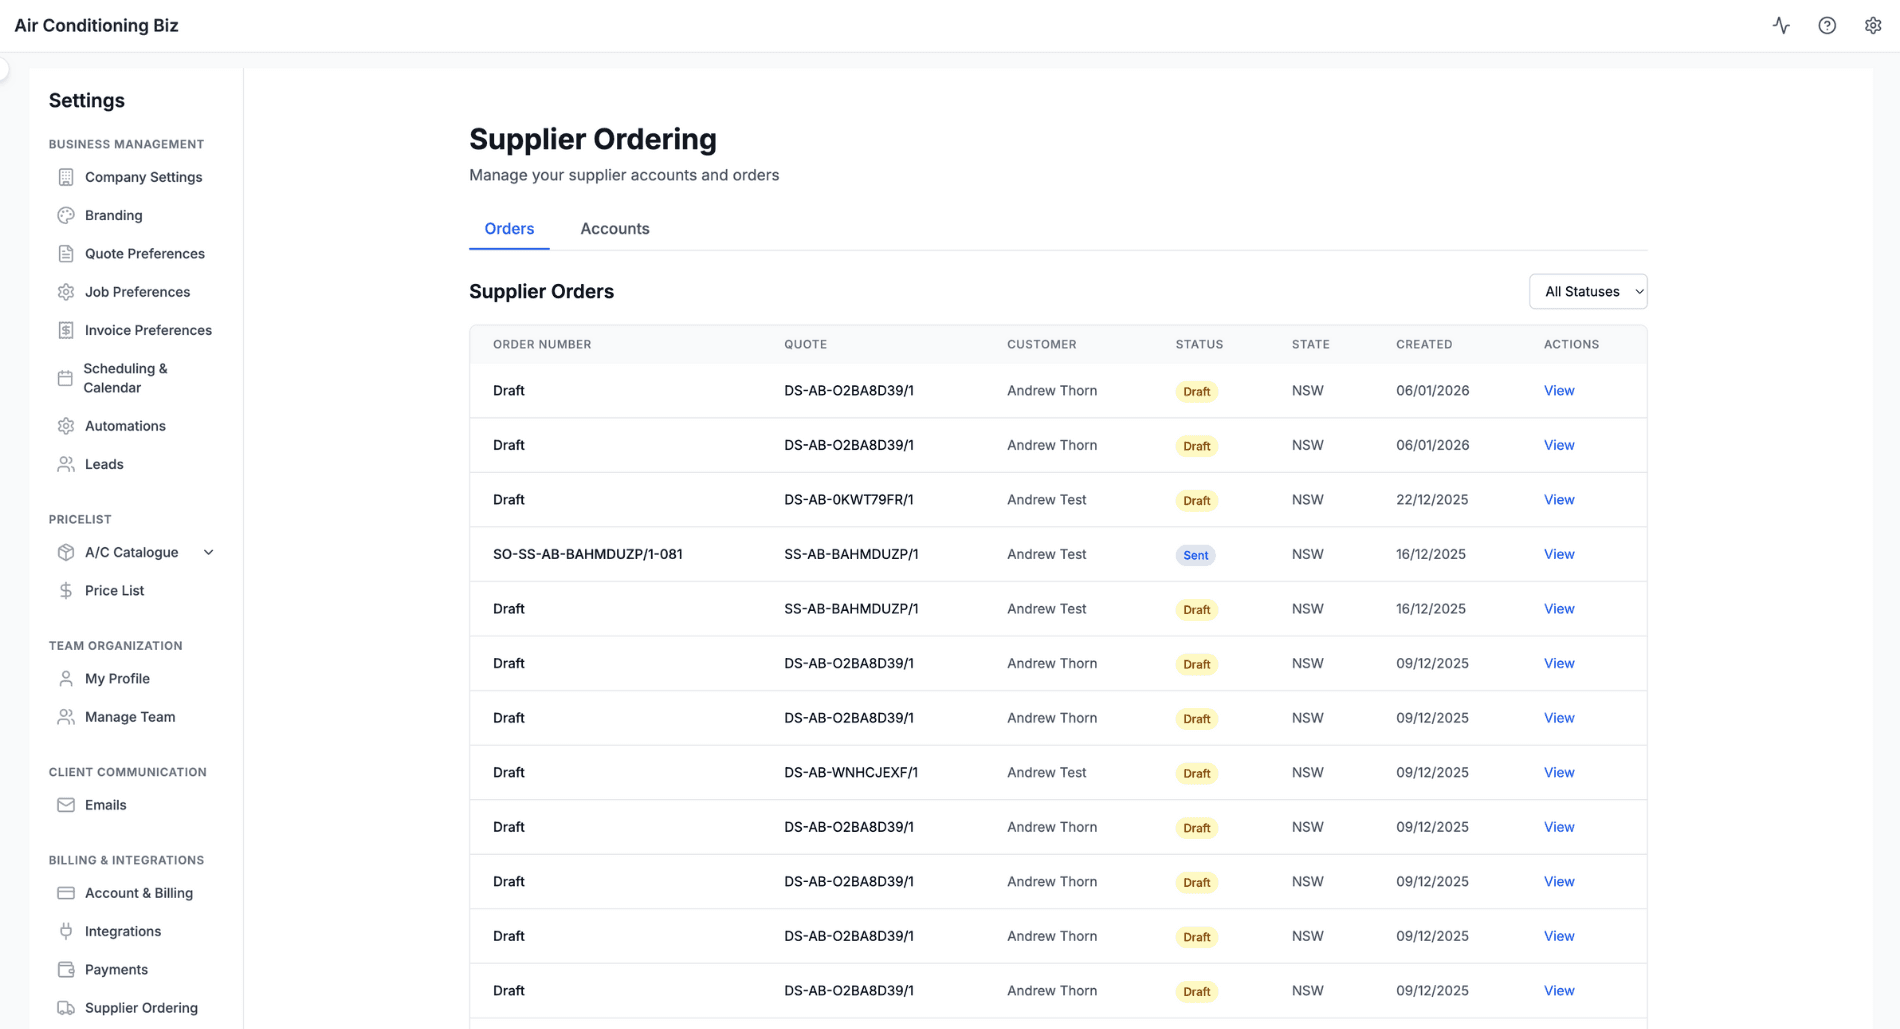The height and width of the screenshot is (1029, 1900).
Task: Select the Orders tab
Action: [509, 228]
